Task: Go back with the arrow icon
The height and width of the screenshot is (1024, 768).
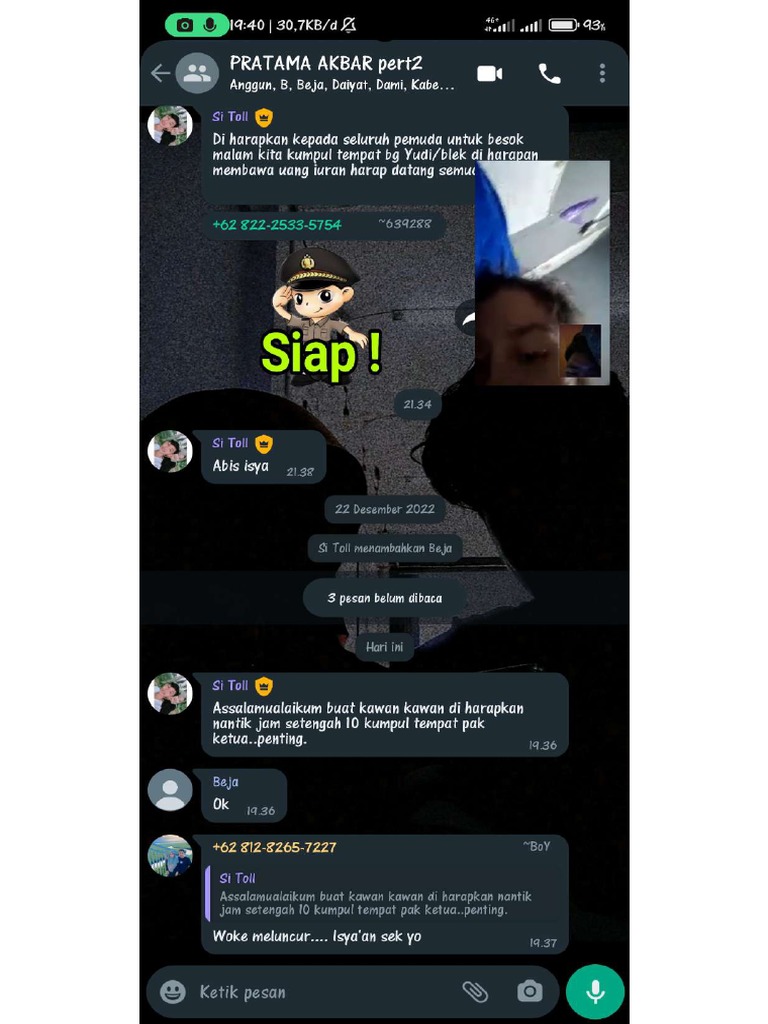Action: click(x=160, y=73)
